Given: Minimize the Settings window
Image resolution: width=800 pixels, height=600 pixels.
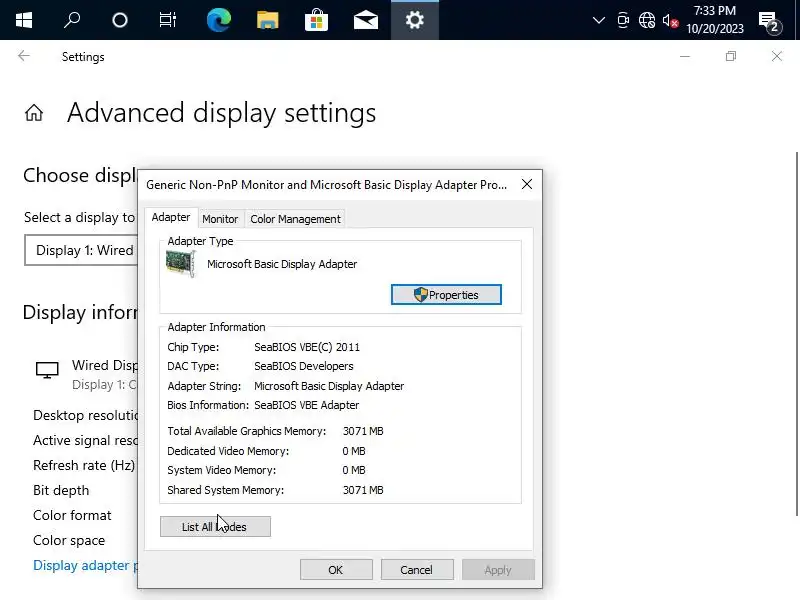Looking at the screenshot, I should 685,56.
